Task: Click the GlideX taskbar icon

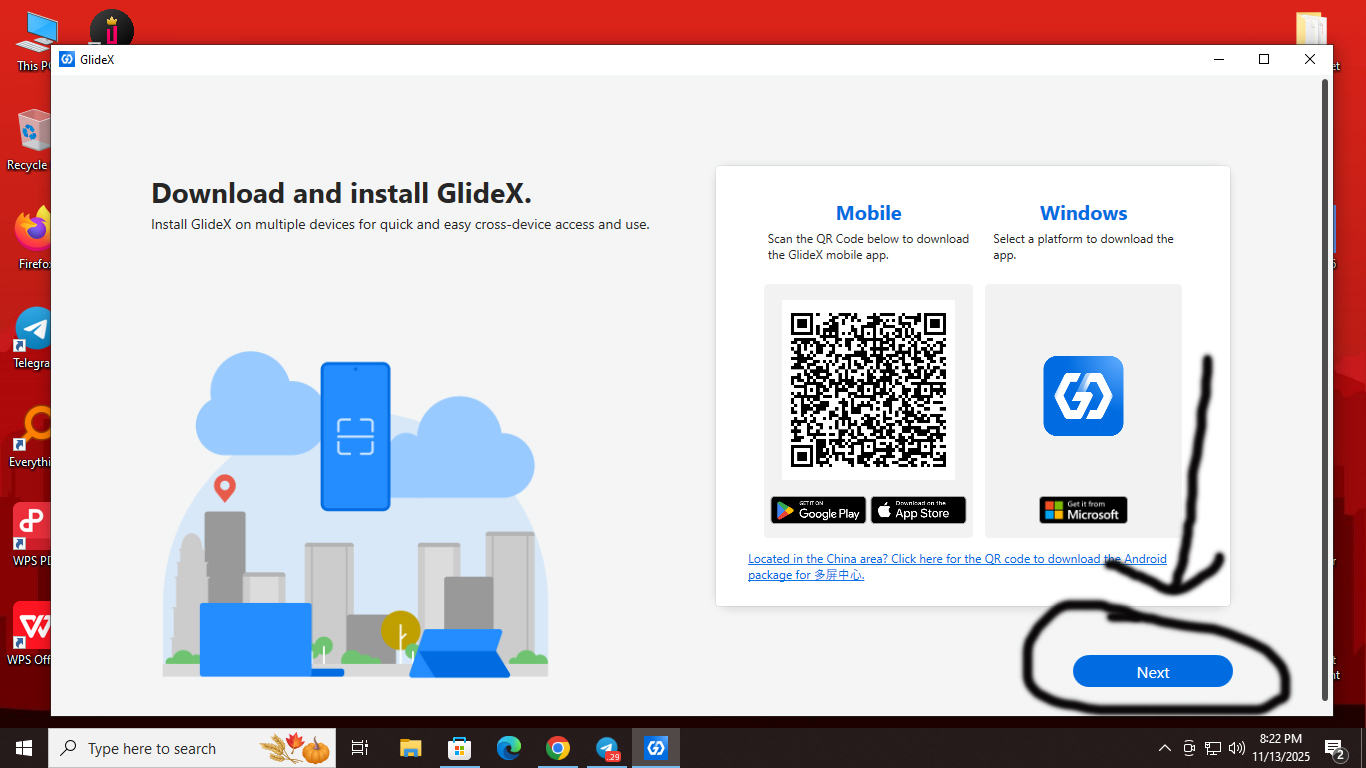Action: [x=656, y=748]
